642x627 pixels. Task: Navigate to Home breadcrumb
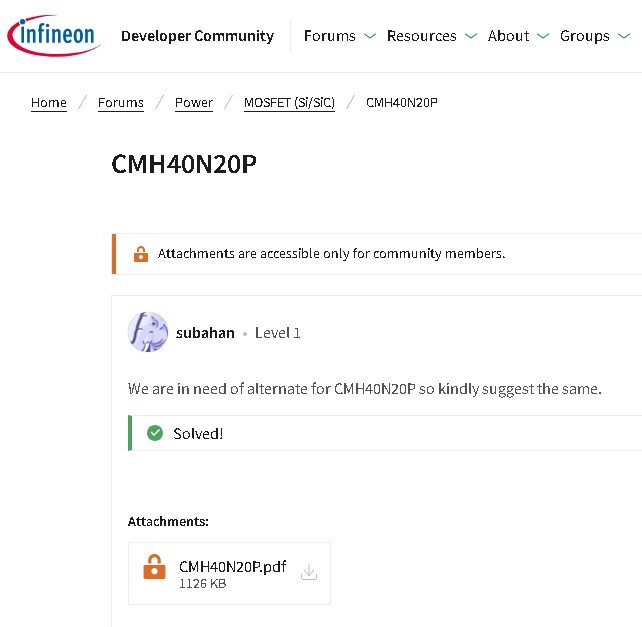(x=49, y=103)
